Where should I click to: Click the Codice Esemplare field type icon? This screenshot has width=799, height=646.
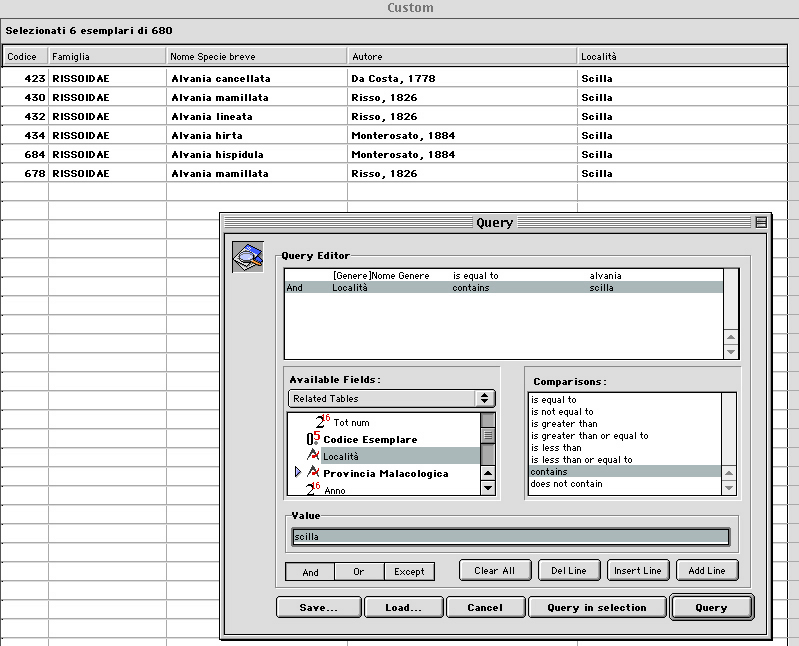(313, 438)
